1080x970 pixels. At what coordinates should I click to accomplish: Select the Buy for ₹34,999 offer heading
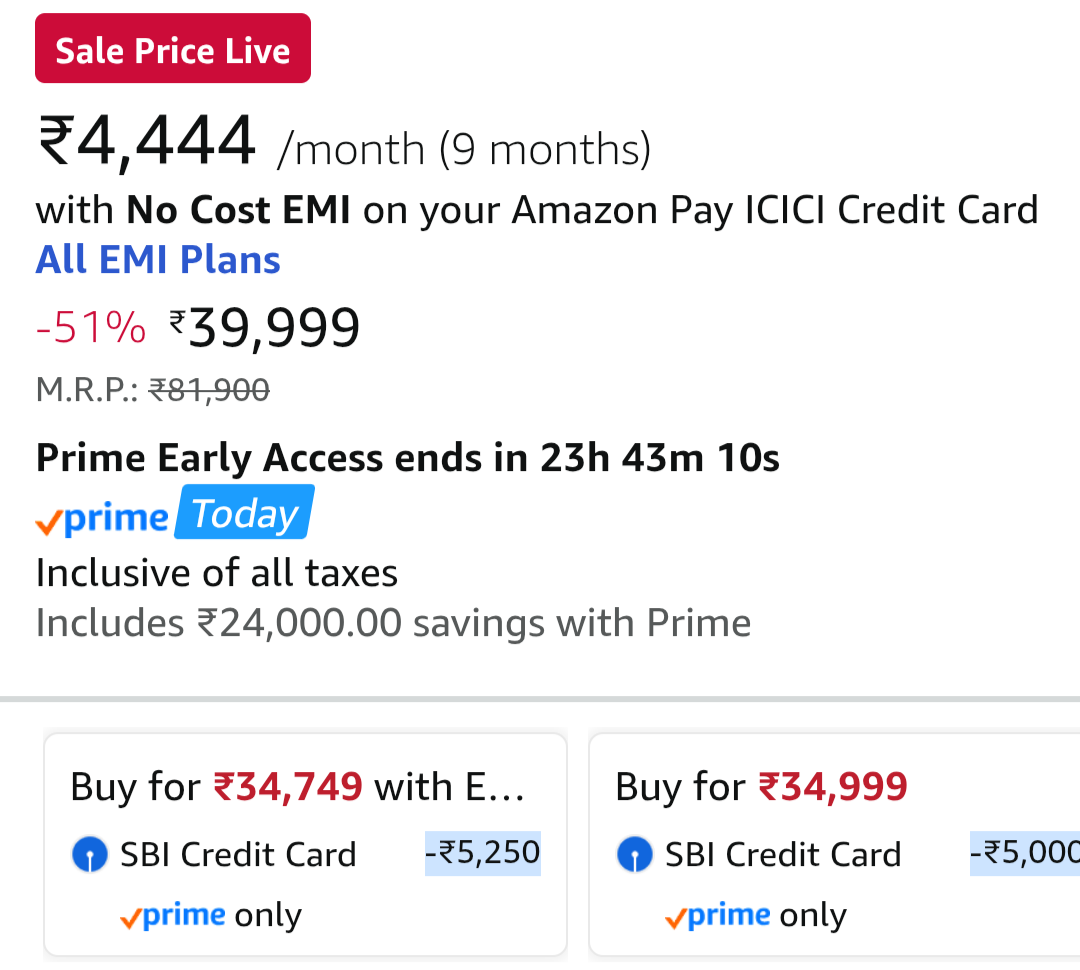tap(761, 788)
